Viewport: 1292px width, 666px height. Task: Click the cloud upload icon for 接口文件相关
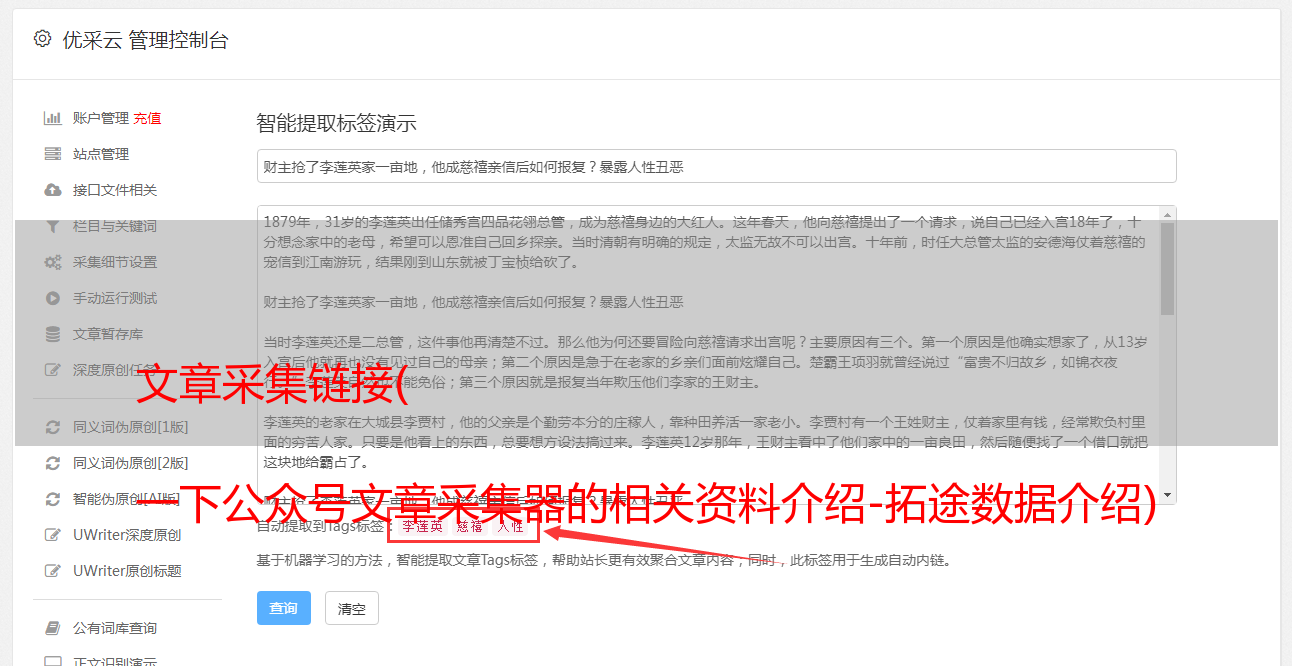click(53, 190)
